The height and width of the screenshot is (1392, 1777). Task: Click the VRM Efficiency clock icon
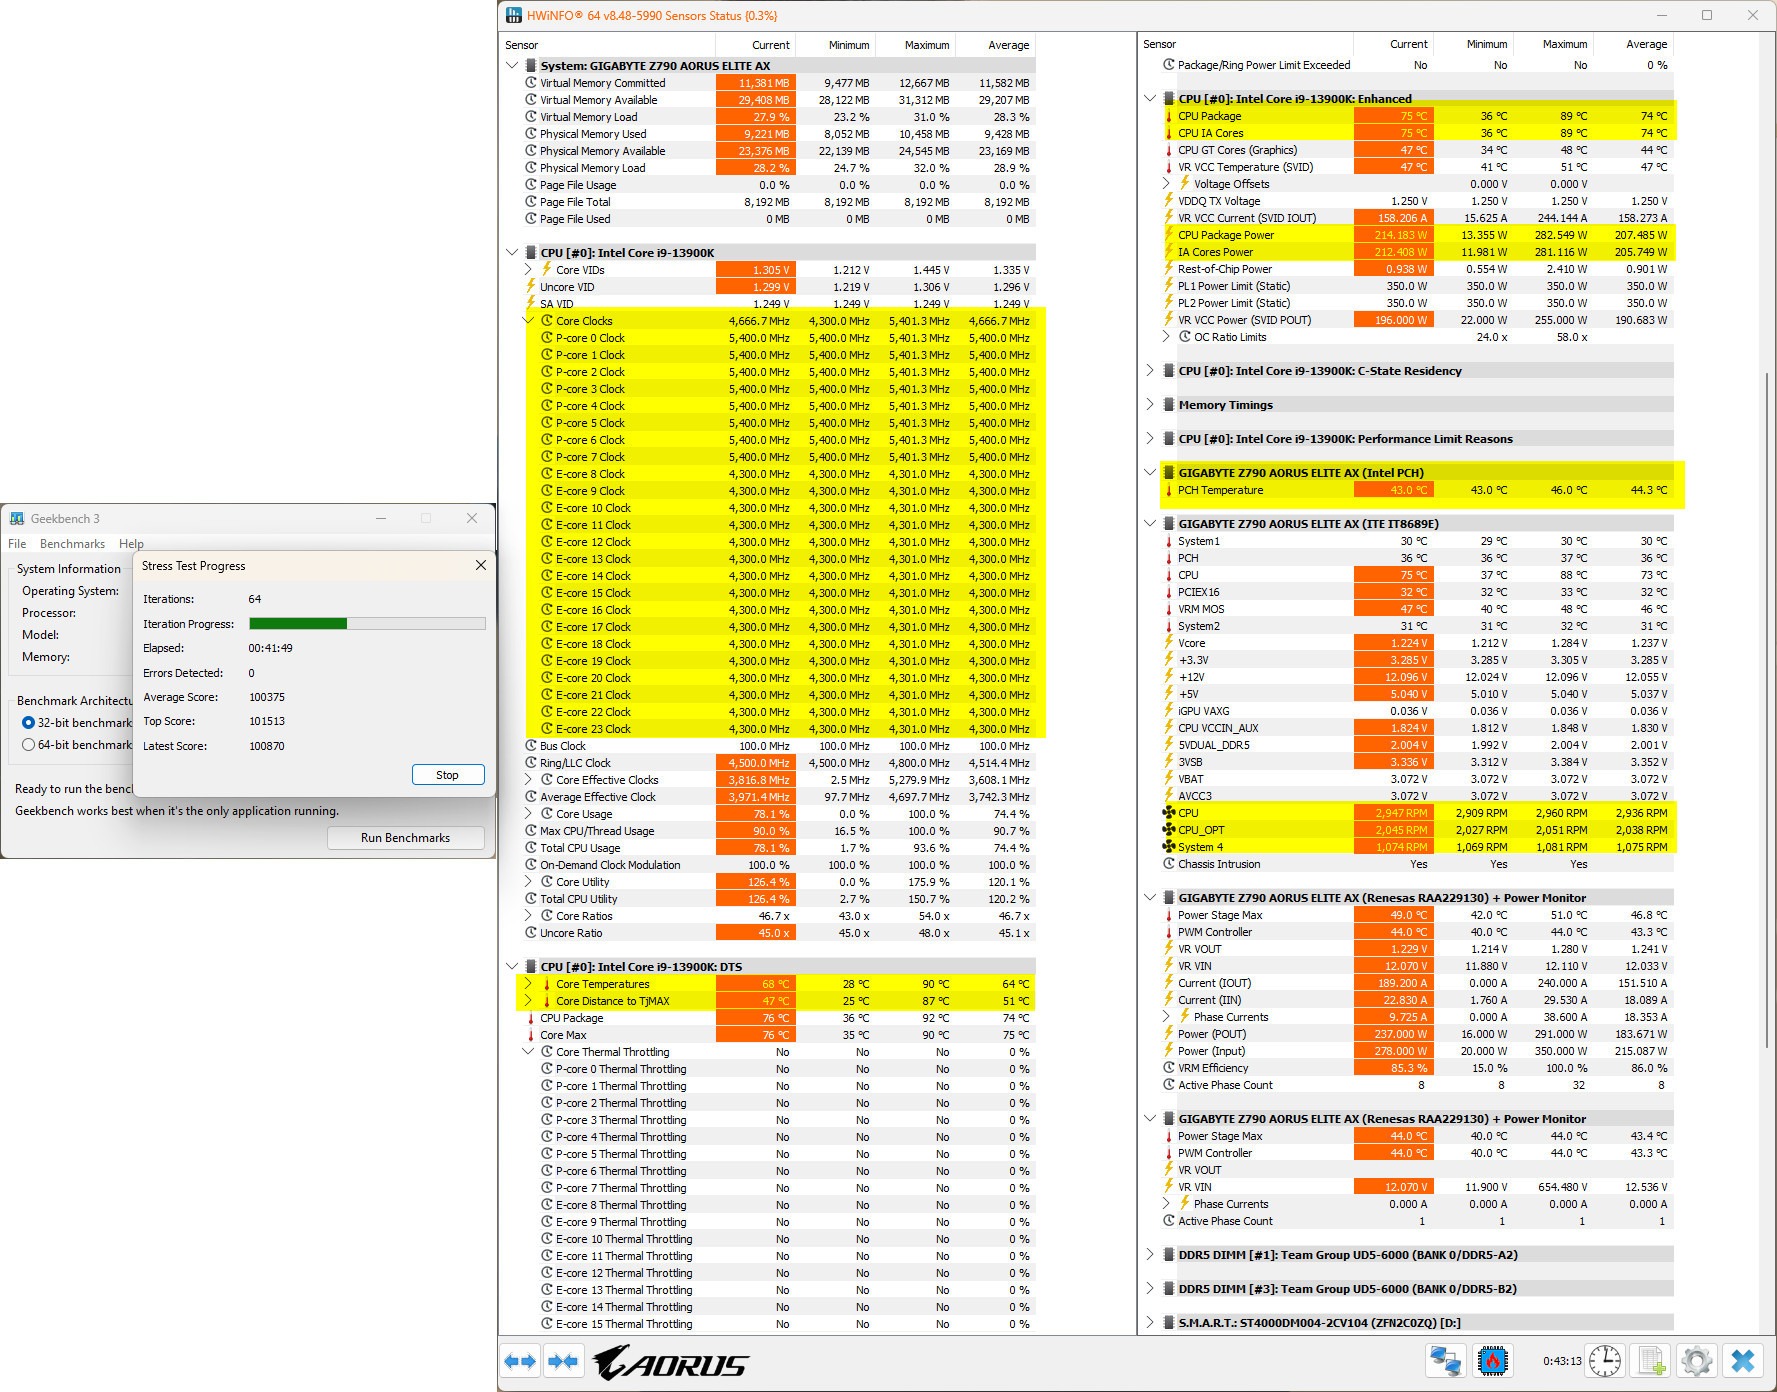1168,1068
